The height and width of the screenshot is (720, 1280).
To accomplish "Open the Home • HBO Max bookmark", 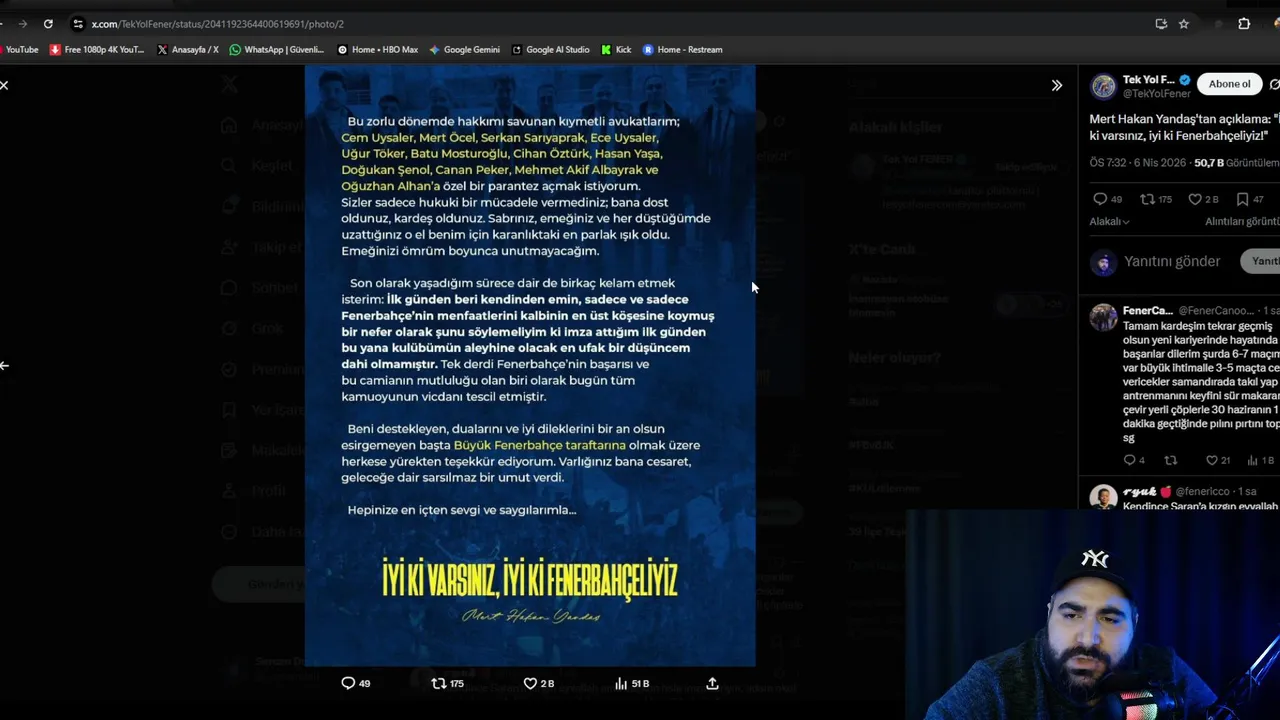I will click(377, 49).
